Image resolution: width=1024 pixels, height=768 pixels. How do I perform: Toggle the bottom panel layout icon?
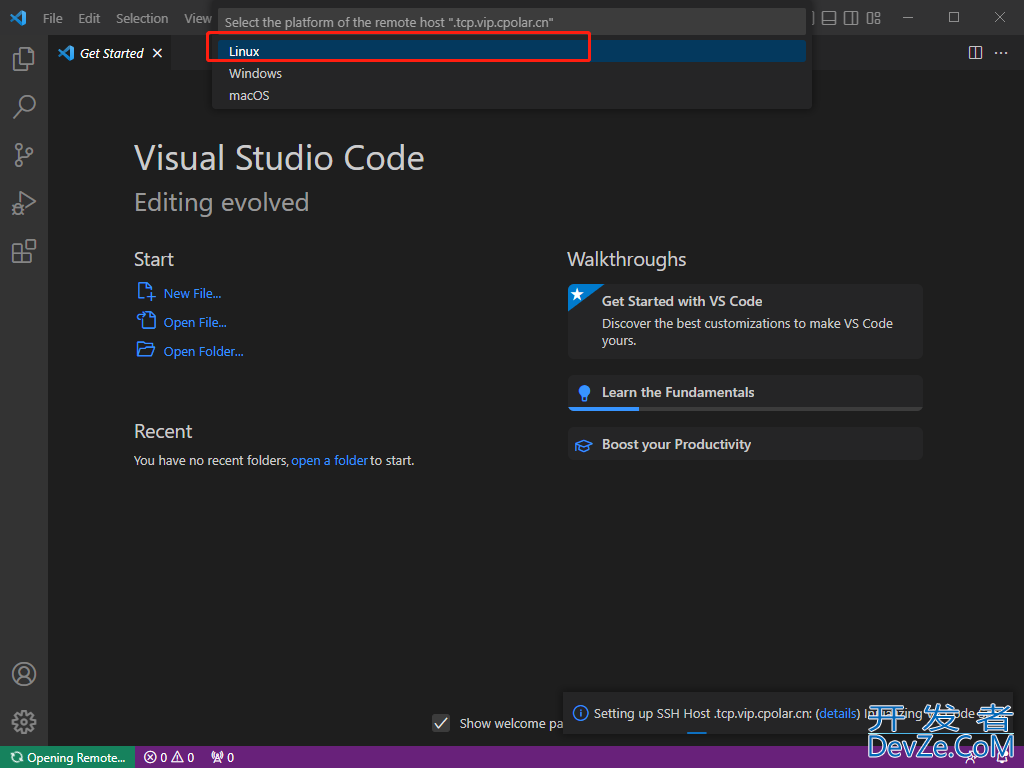(x=829, y=18)
